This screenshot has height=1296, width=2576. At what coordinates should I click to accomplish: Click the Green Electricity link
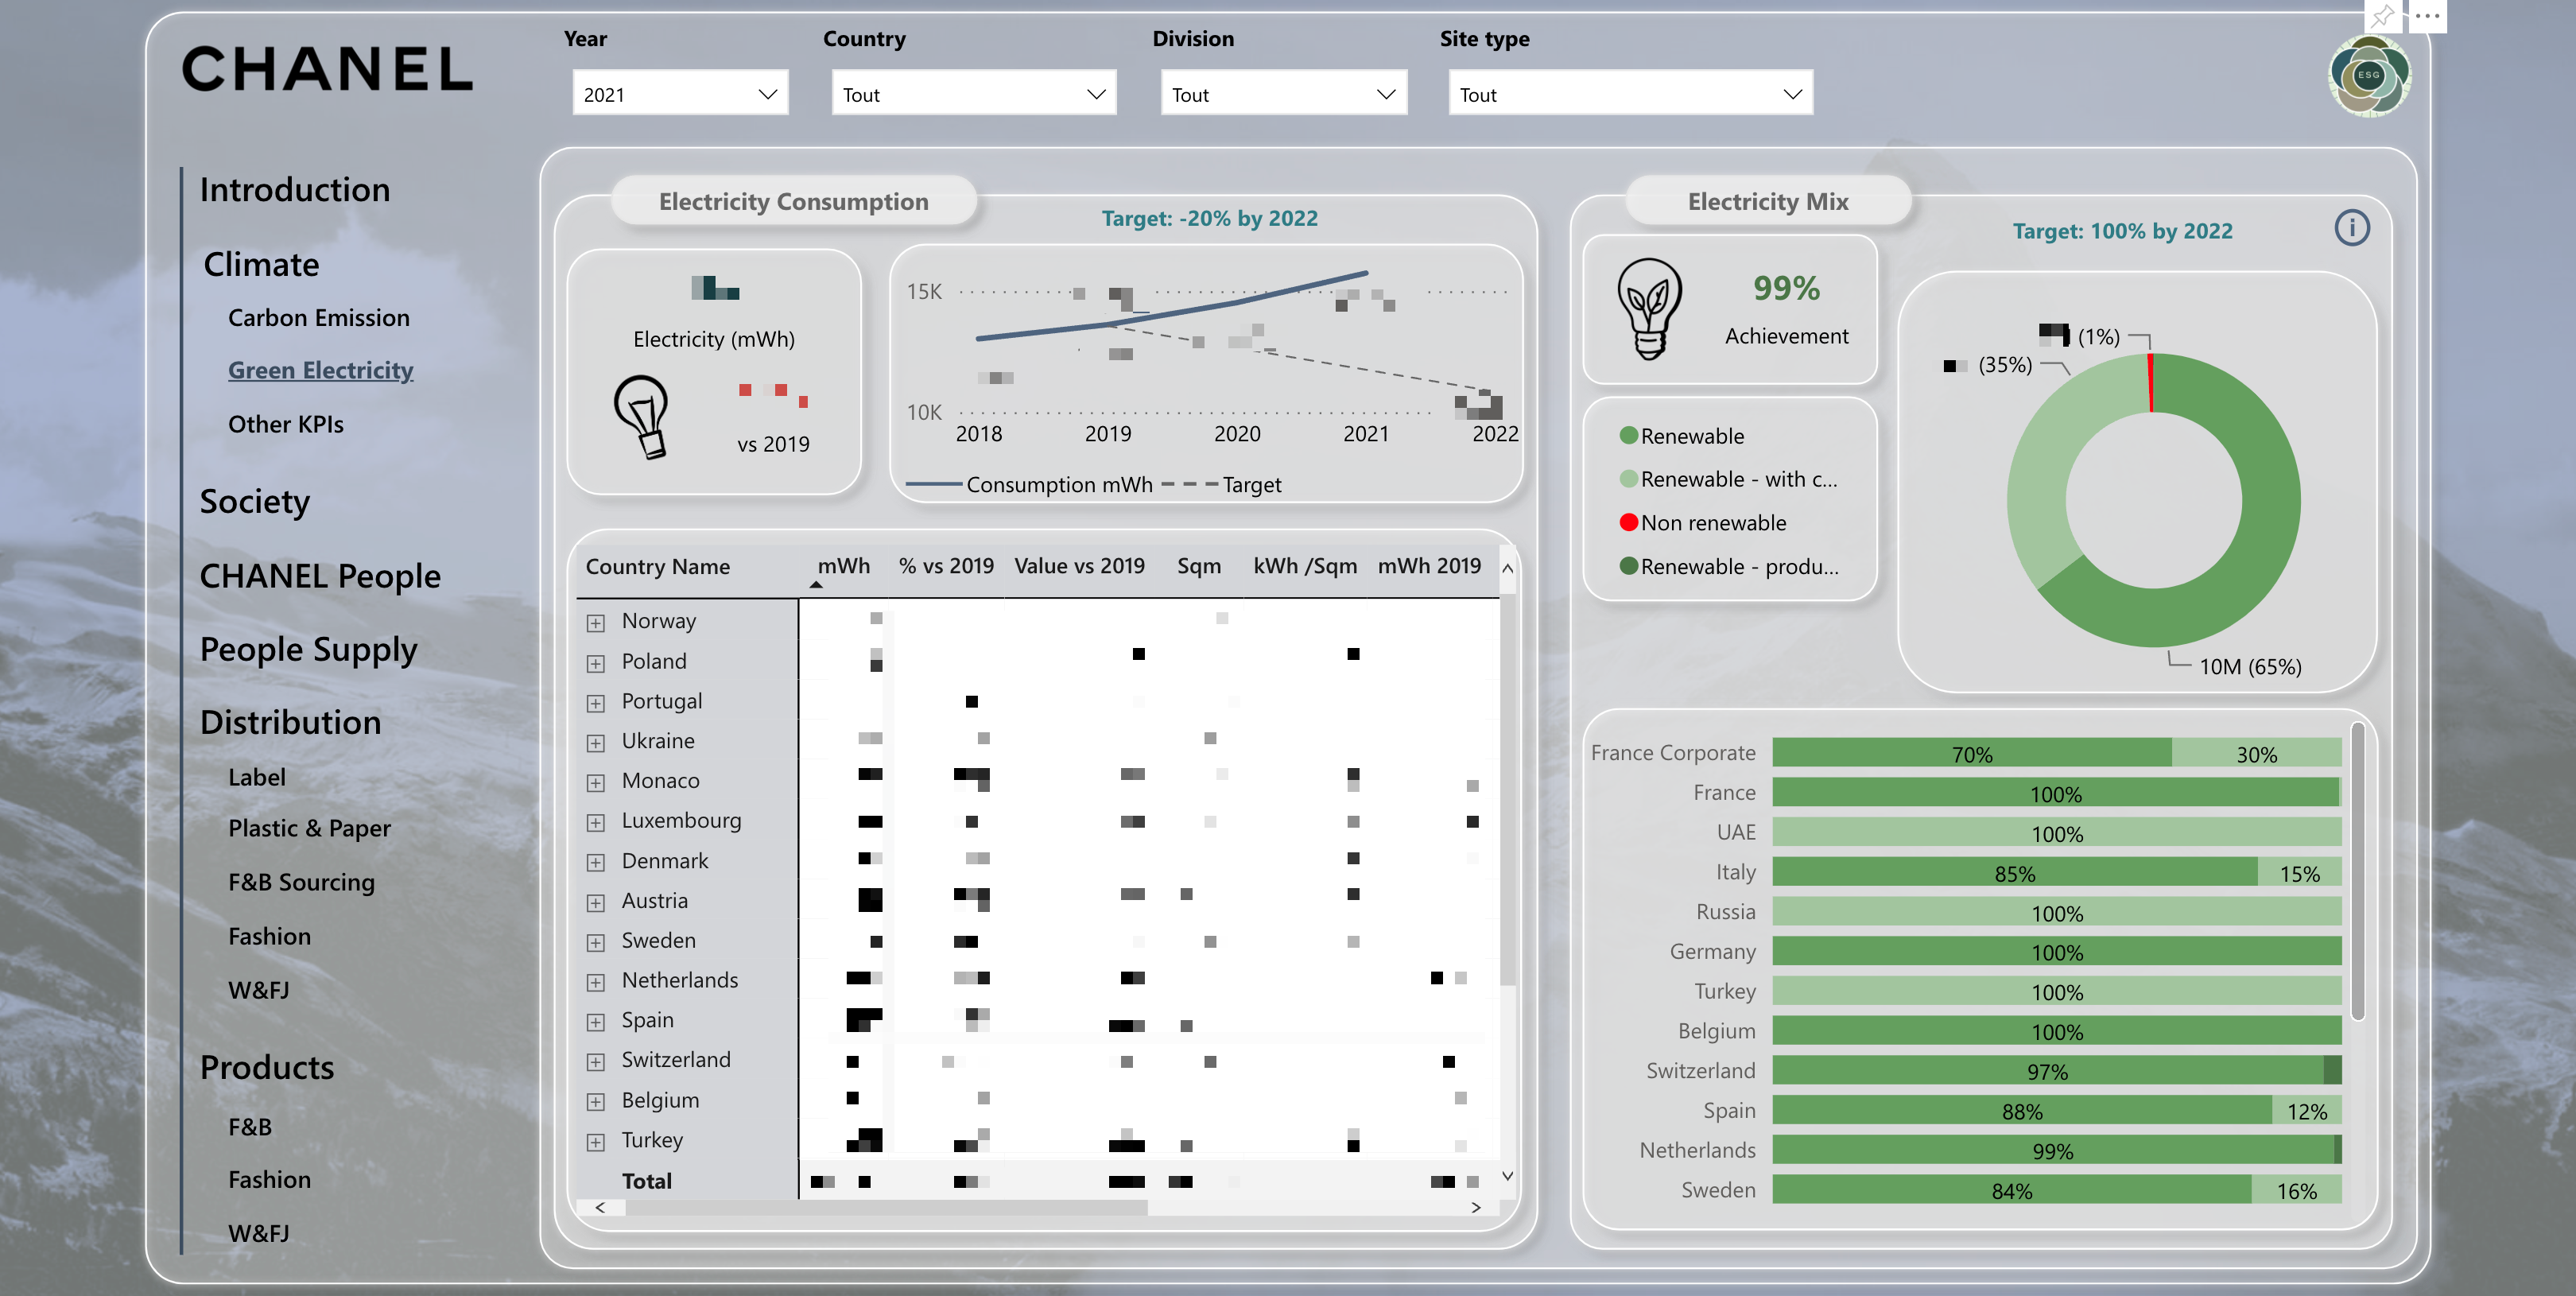pyautogui.click(x=320, y=371)
